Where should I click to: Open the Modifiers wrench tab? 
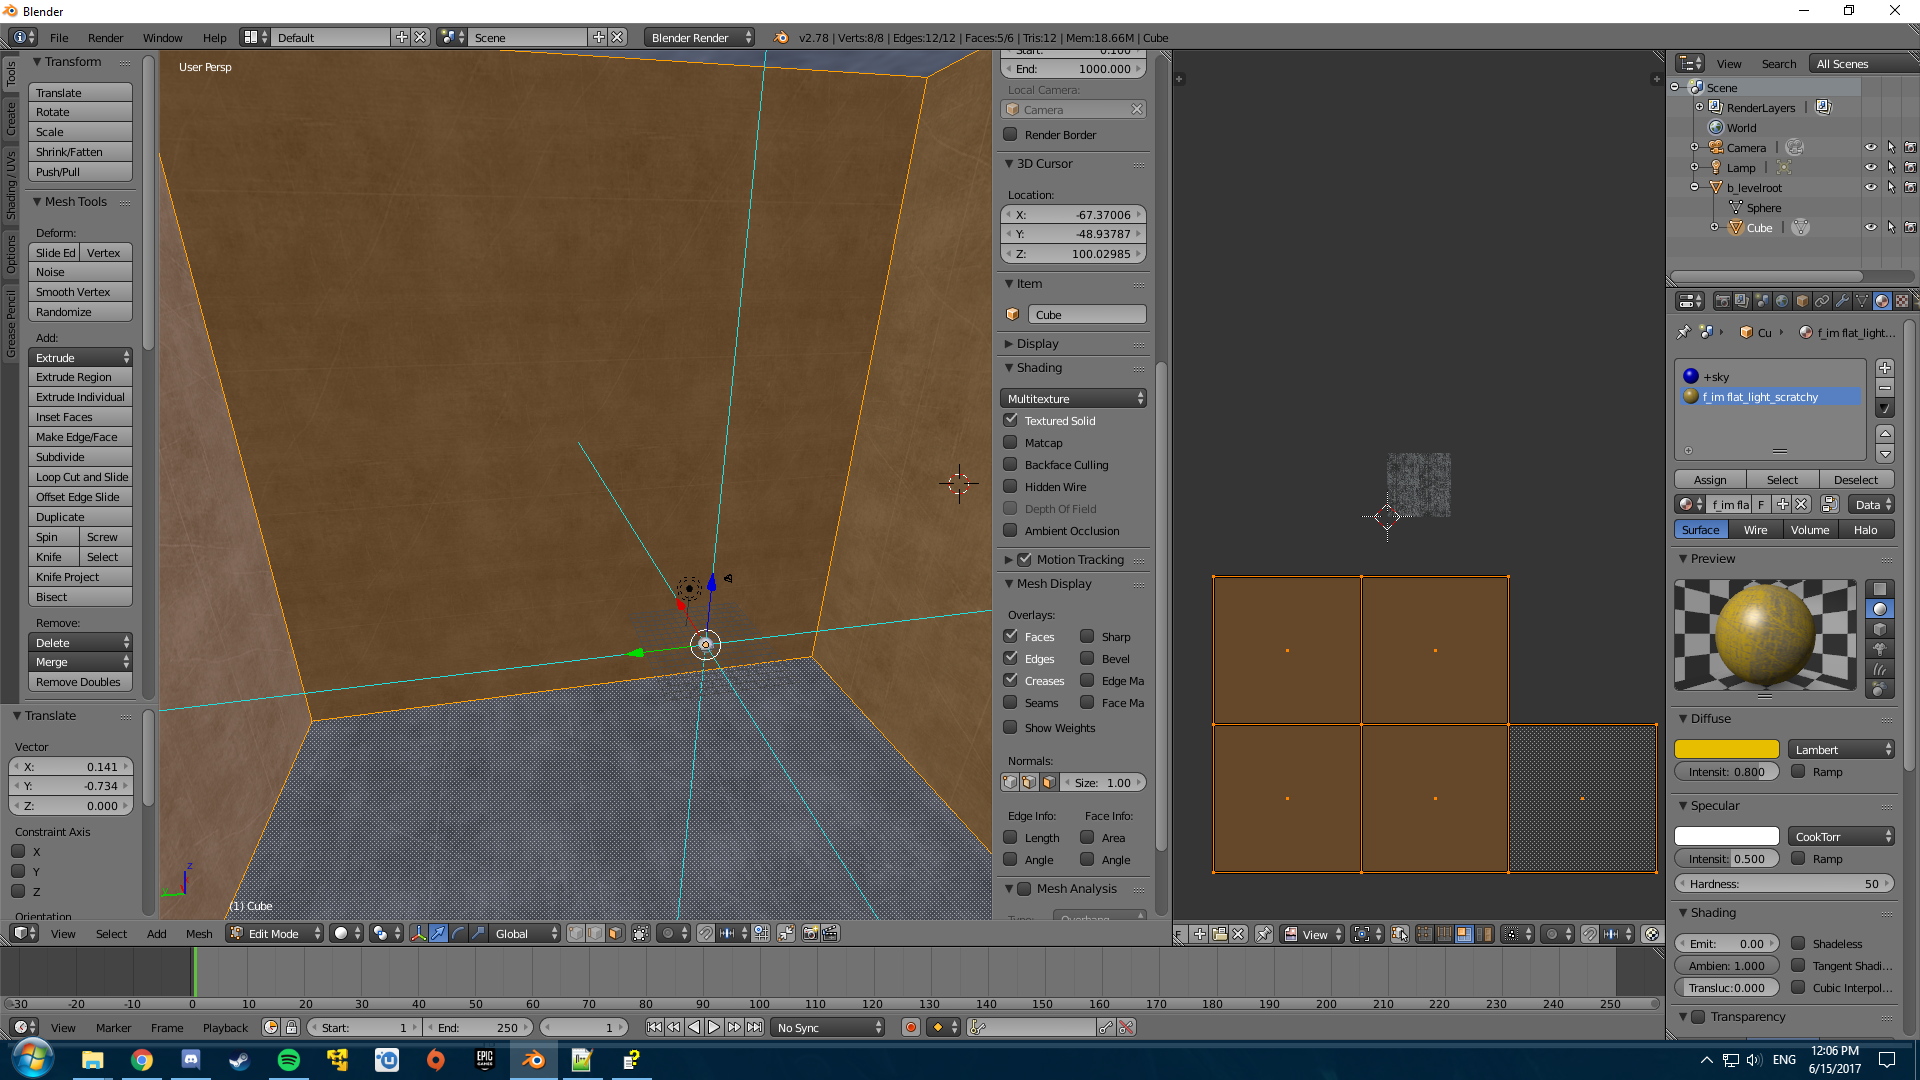click(1842, 301)
